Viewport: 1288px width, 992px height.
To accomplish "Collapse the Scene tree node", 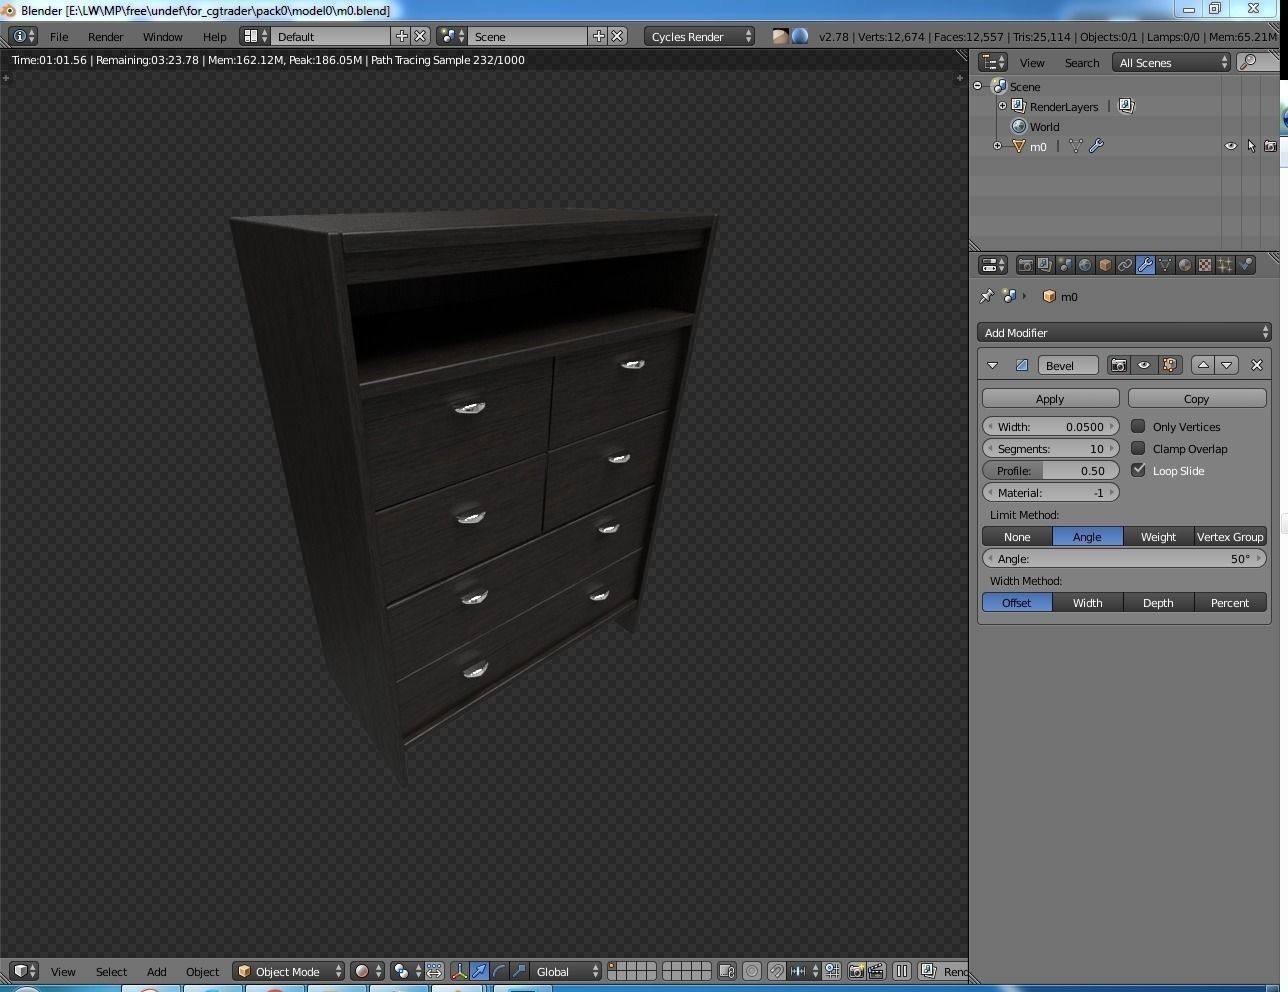I will [978, 86].
